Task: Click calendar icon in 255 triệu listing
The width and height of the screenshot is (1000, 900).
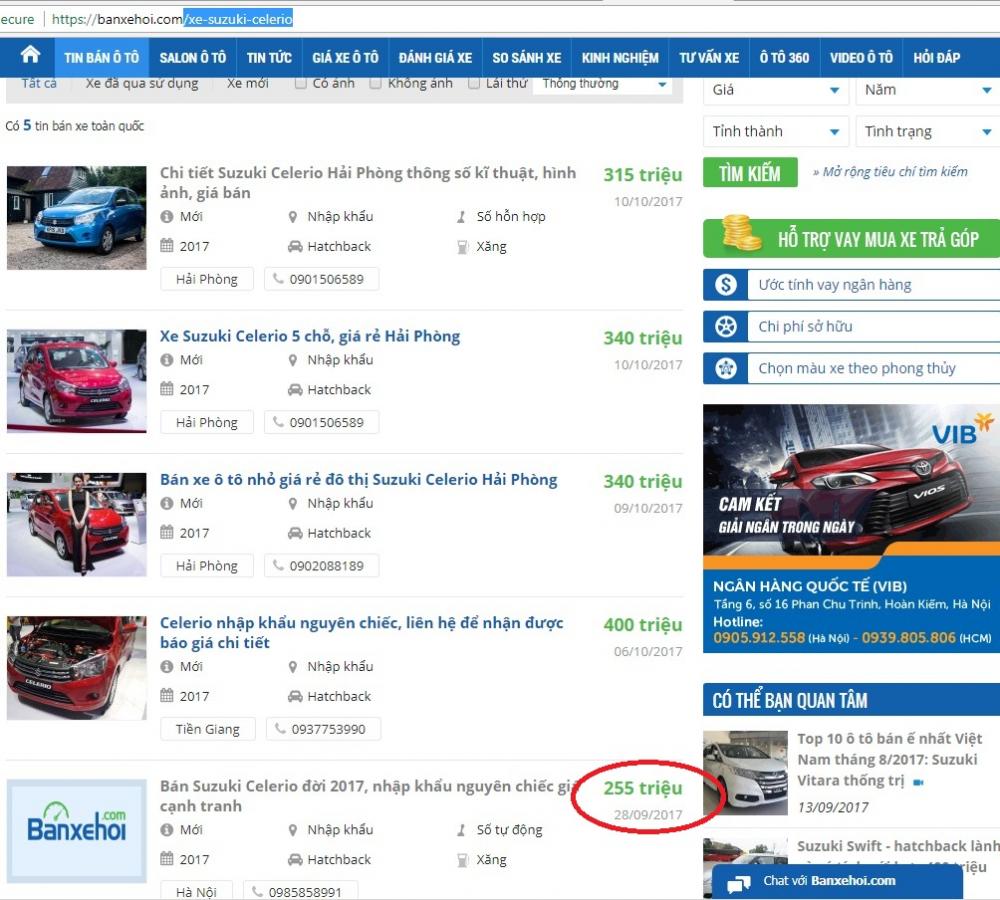Action: (x=166, y=859)
